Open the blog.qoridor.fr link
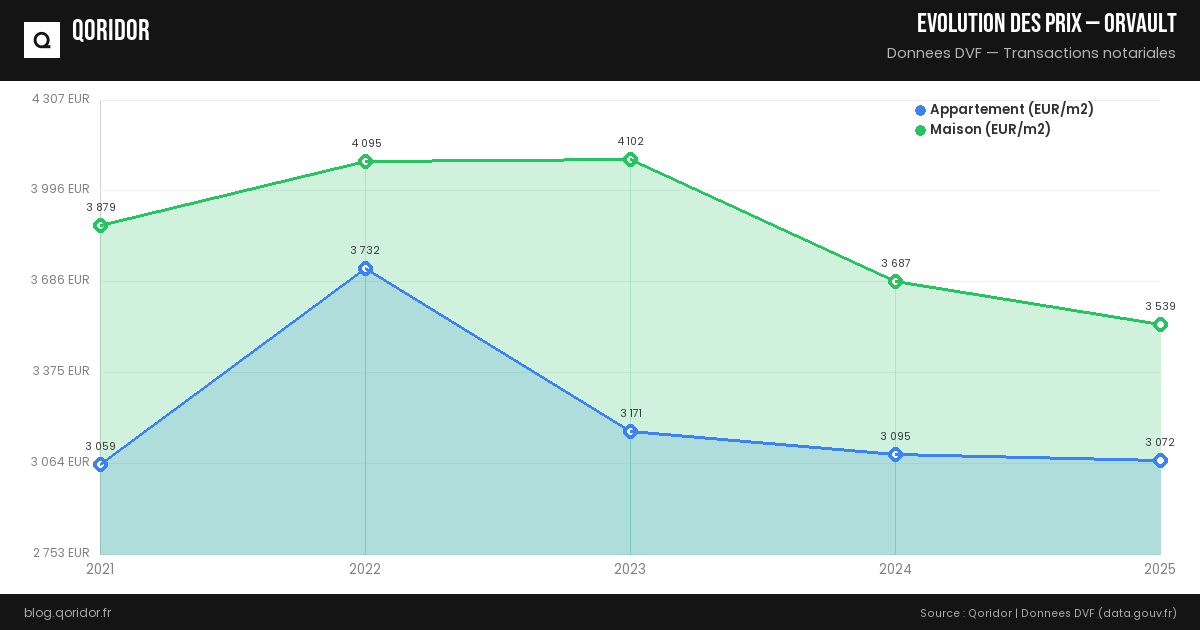This screenshot has width=1200, height=630. coord(67,613)
